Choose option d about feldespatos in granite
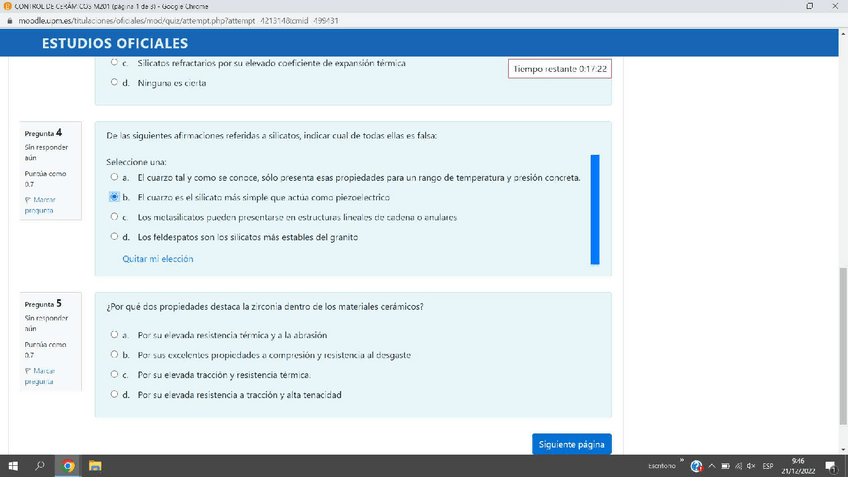 [x=114, y=237]
